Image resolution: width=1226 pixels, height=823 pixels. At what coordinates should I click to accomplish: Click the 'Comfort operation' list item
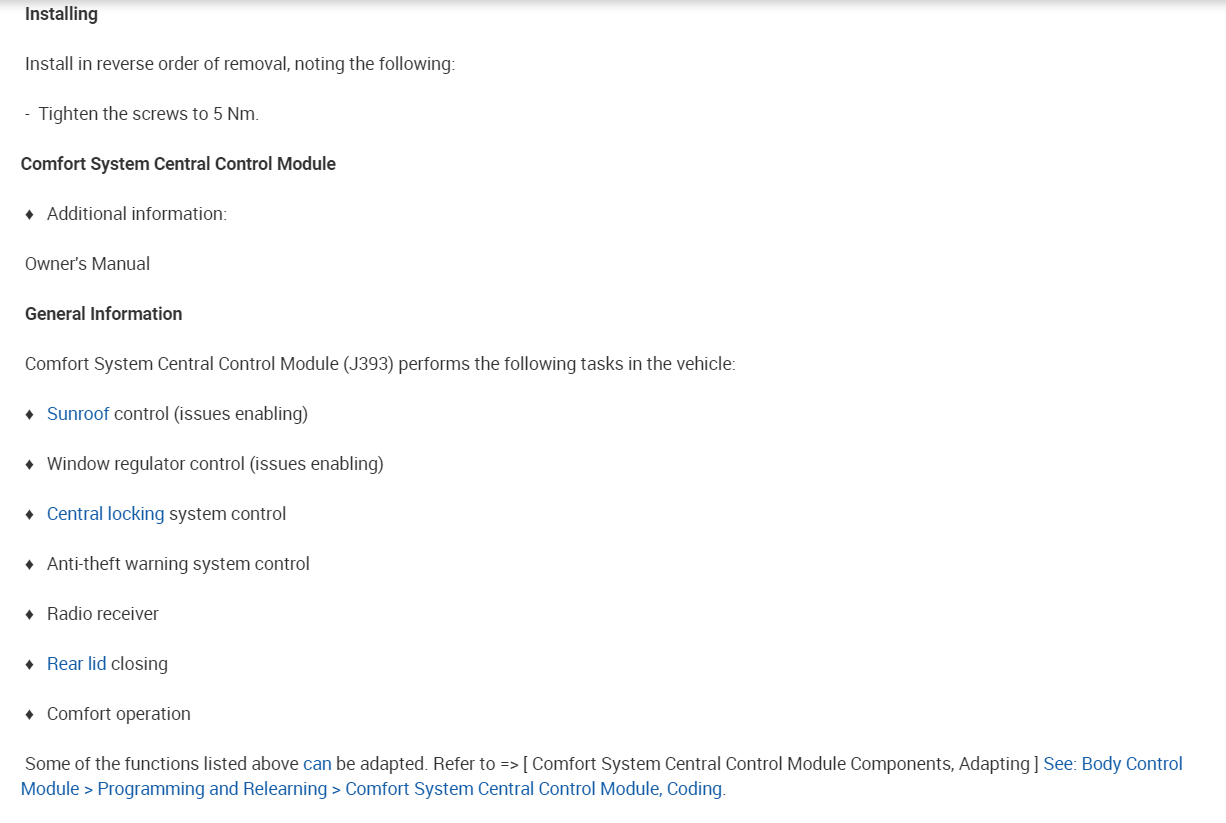(118, 714)
